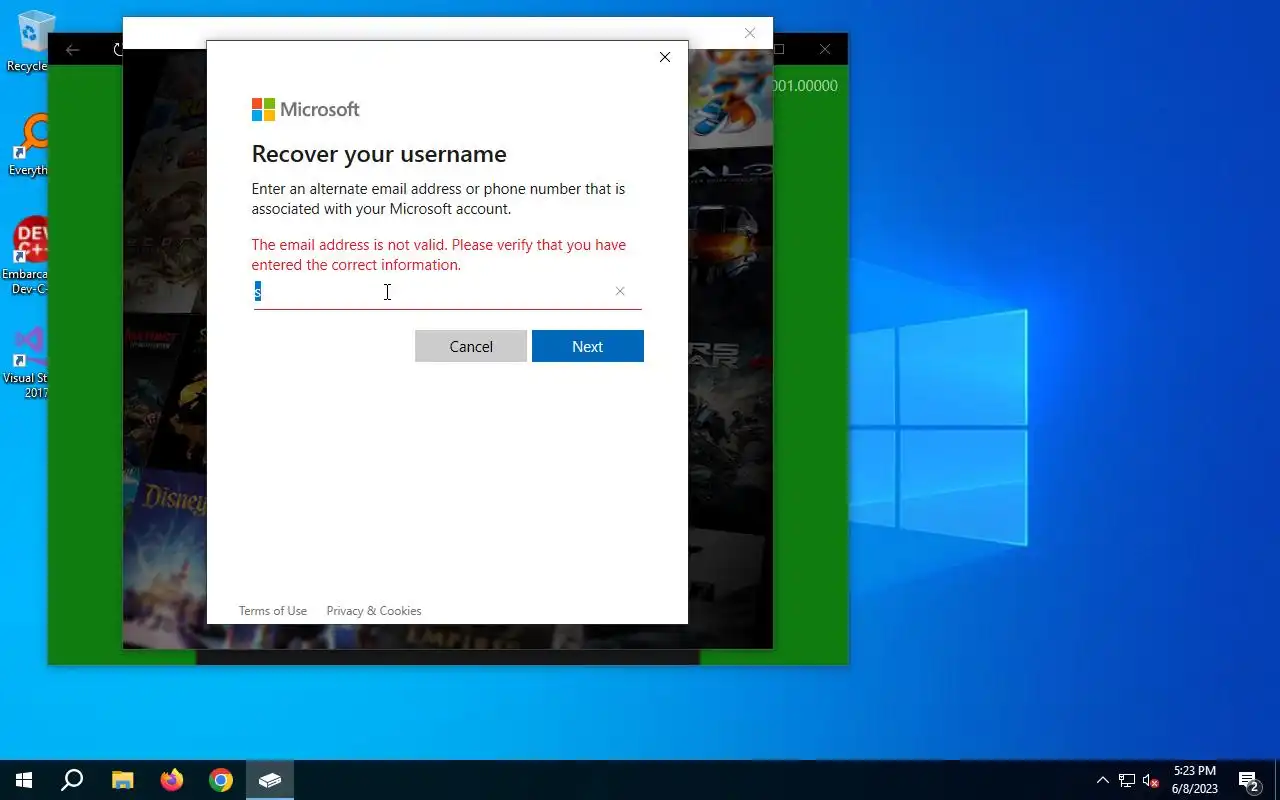This screenshot has width=1280, height=800.
Task: Click the Next button
Action: [587, 346]
